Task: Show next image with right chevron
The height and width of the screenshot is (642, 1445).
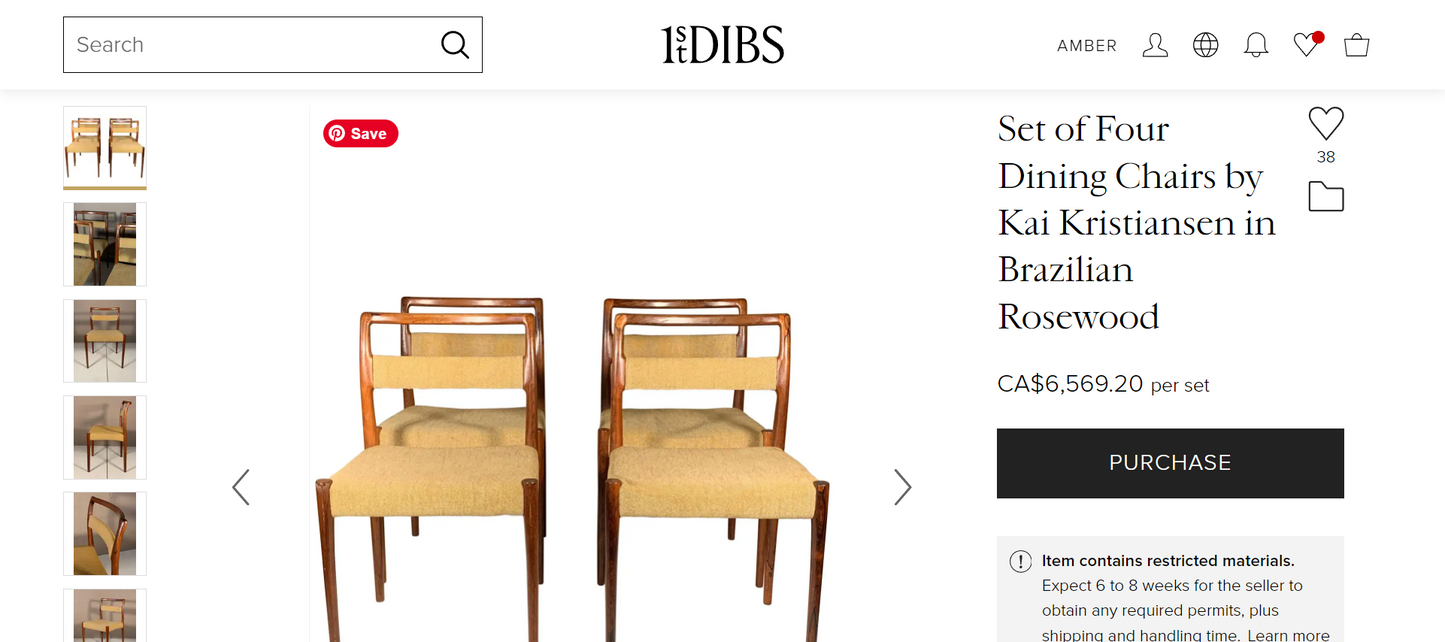Action: pos(902,487)
